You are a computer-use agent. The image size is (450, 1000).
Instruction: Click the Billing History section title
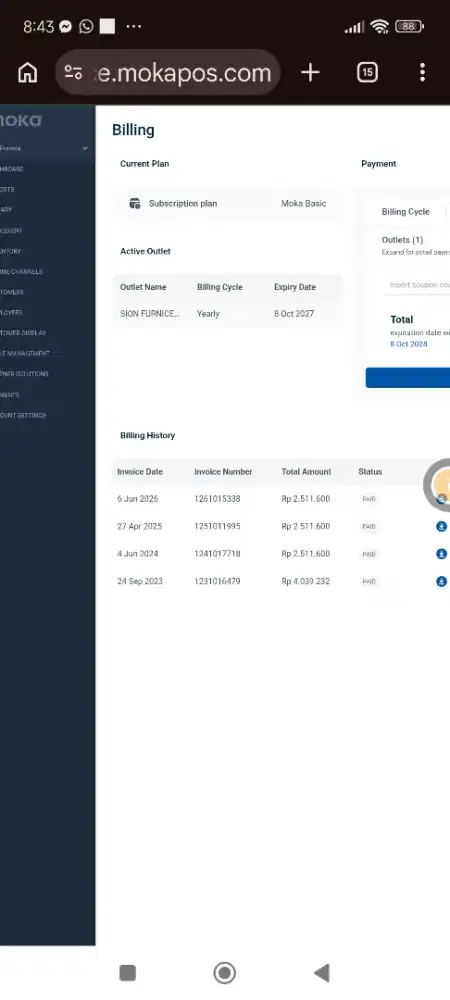(147, 436)
